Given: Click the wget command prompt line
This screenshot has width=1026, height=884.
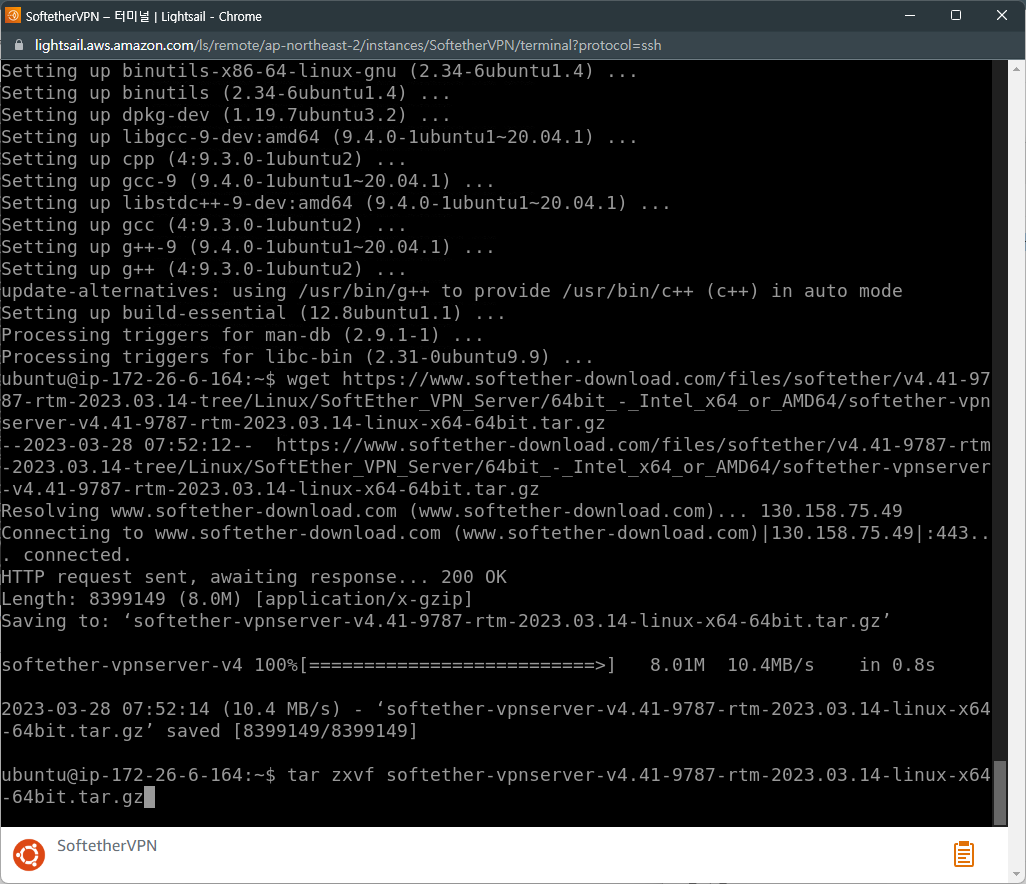Looking at the screenshot, I should pos(495,401).
